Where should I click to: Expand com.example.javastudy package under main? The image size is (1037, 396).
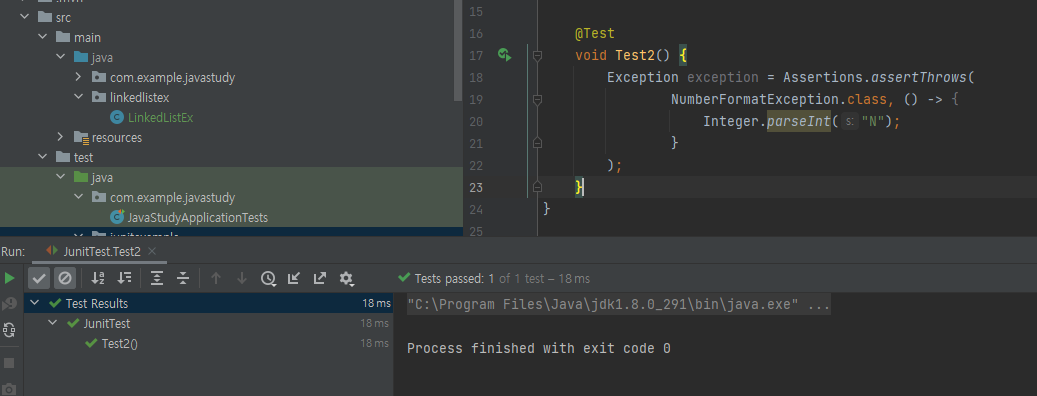pyautogui.click(x=79, y=77)
